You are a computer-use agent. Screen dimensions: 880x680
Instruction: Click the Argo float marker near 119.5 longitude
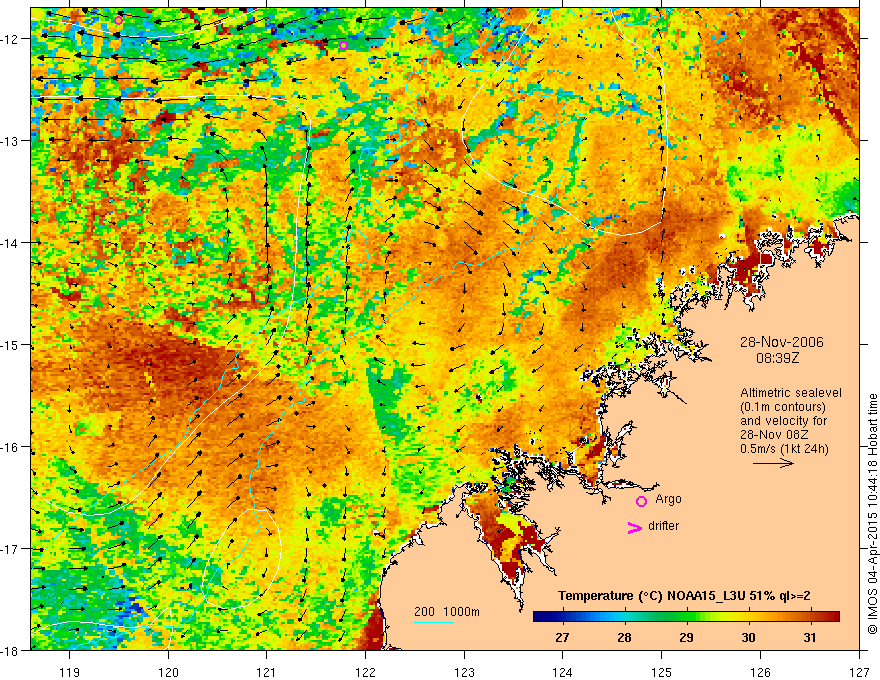coord(118,21)
